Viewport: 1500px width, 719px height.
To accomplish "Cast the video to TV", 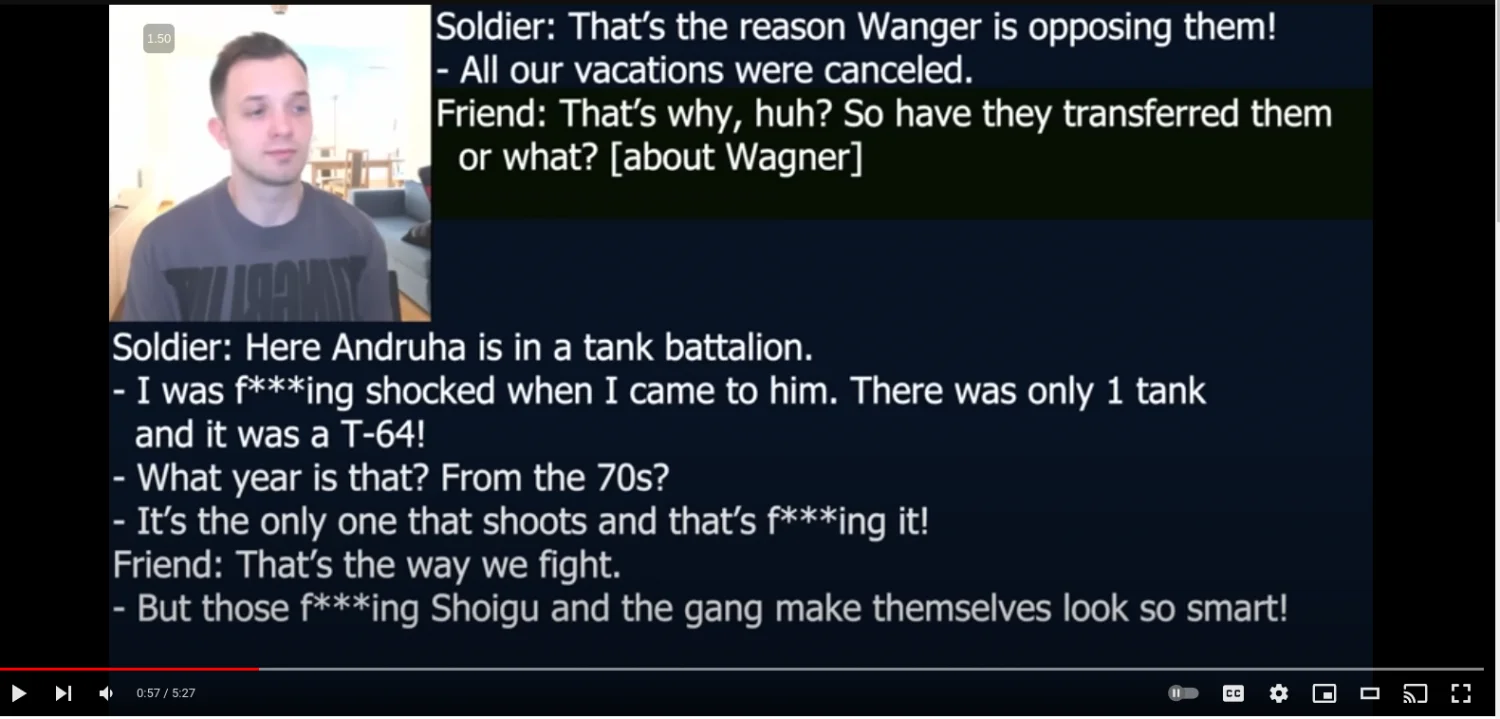I will (1415, 693).
